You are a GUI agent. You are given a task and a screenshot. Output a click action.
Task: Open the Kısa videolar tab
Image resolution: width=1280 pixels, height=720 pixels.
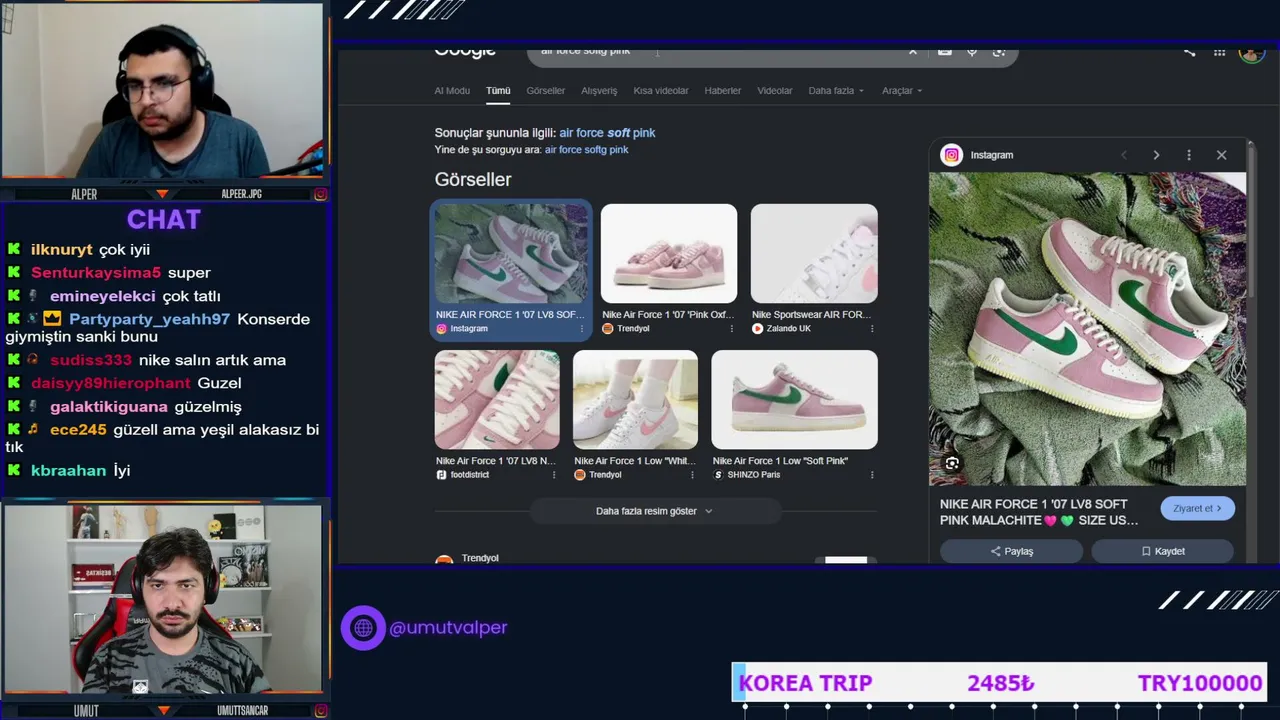point(661,91)
